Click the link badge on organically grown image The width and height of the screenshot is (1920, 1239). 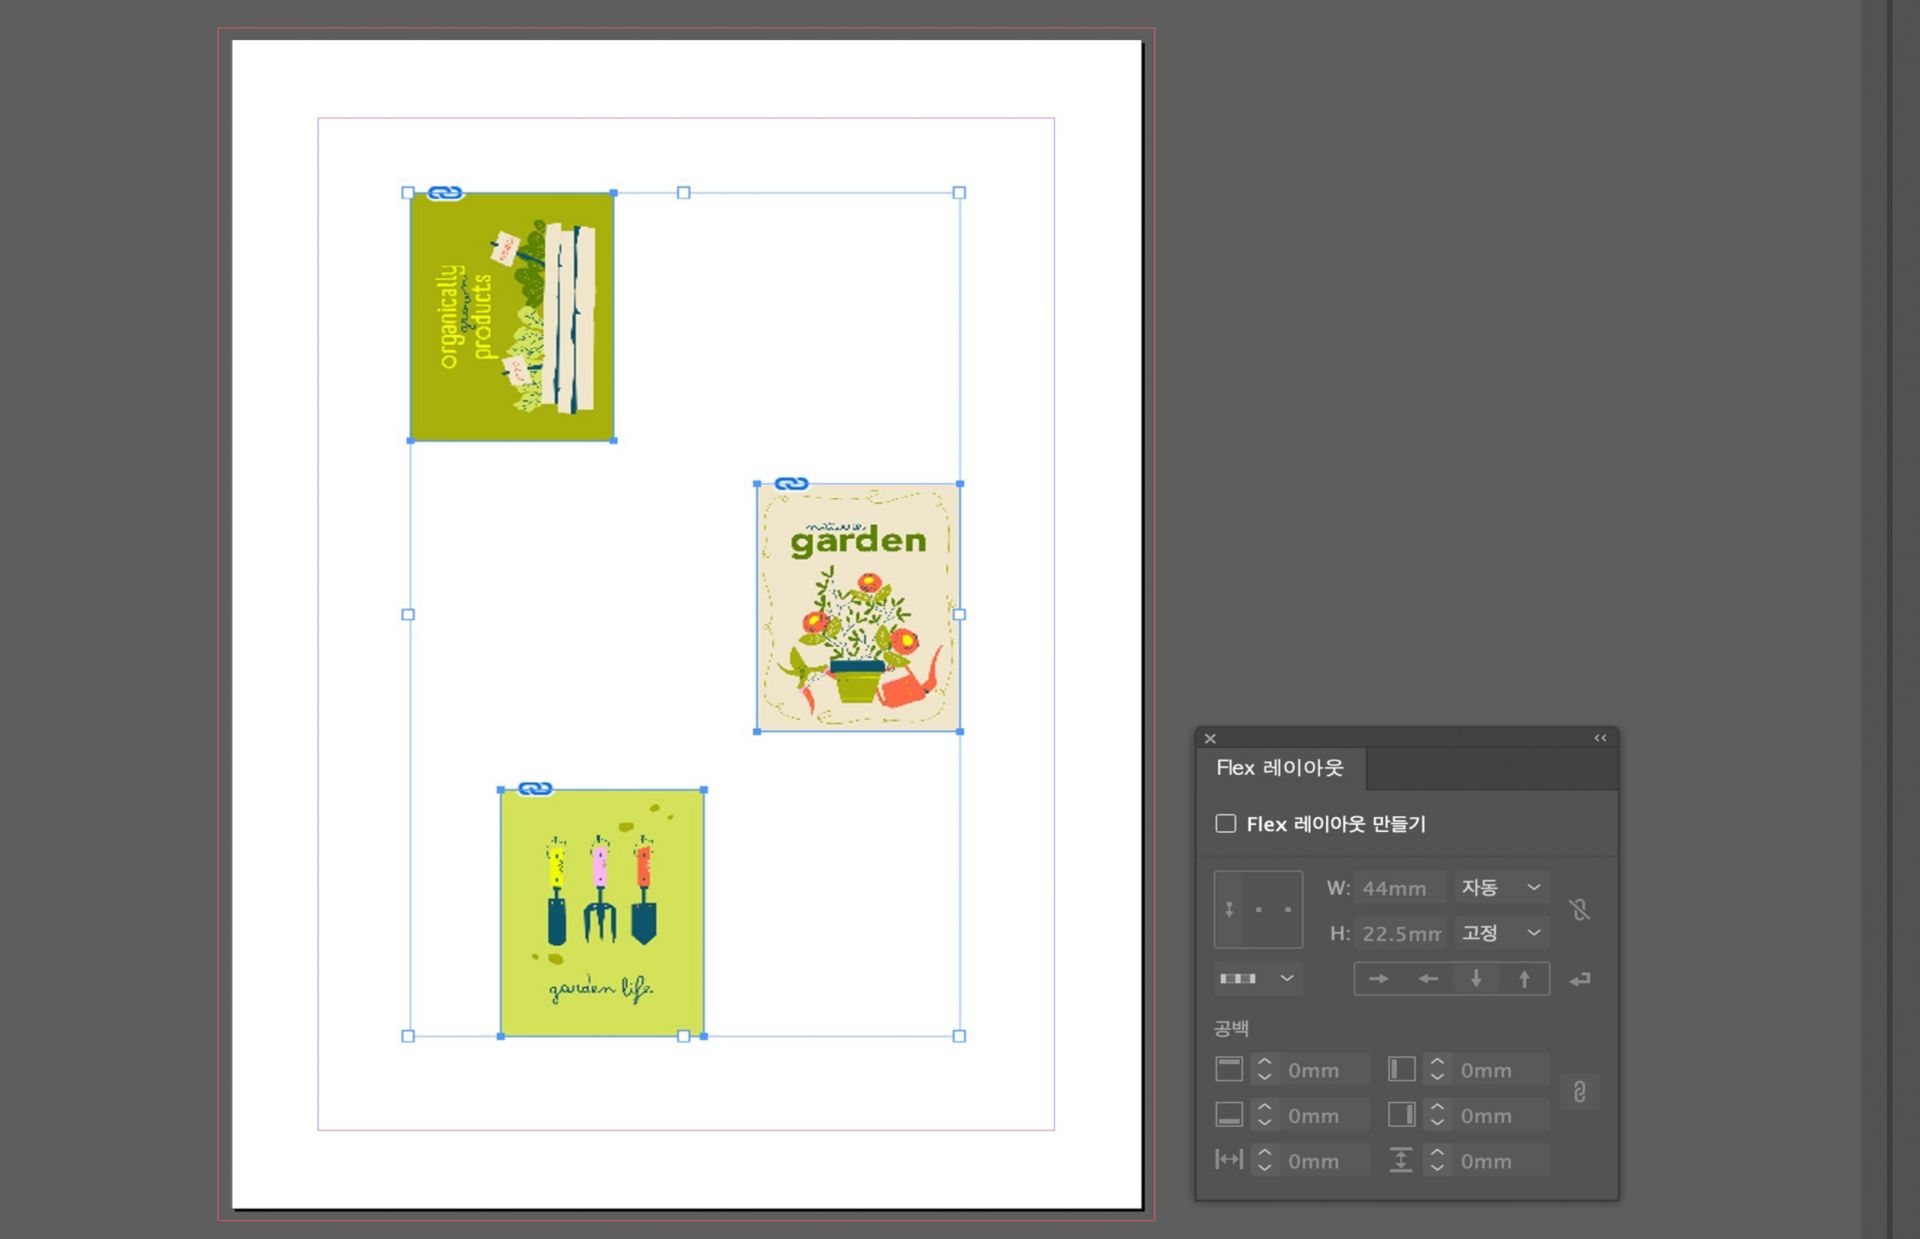[x=445, y=193]
